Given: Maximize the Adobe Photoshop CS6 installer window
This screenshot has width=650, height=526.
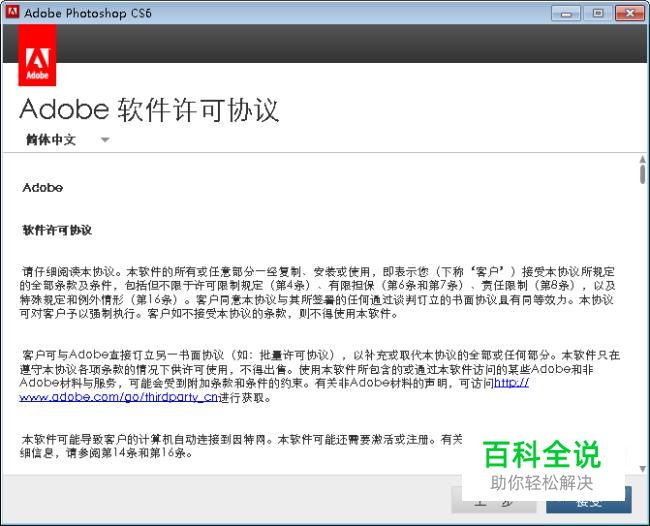Looking at the screenshot, I should click(x=598, y=13).
